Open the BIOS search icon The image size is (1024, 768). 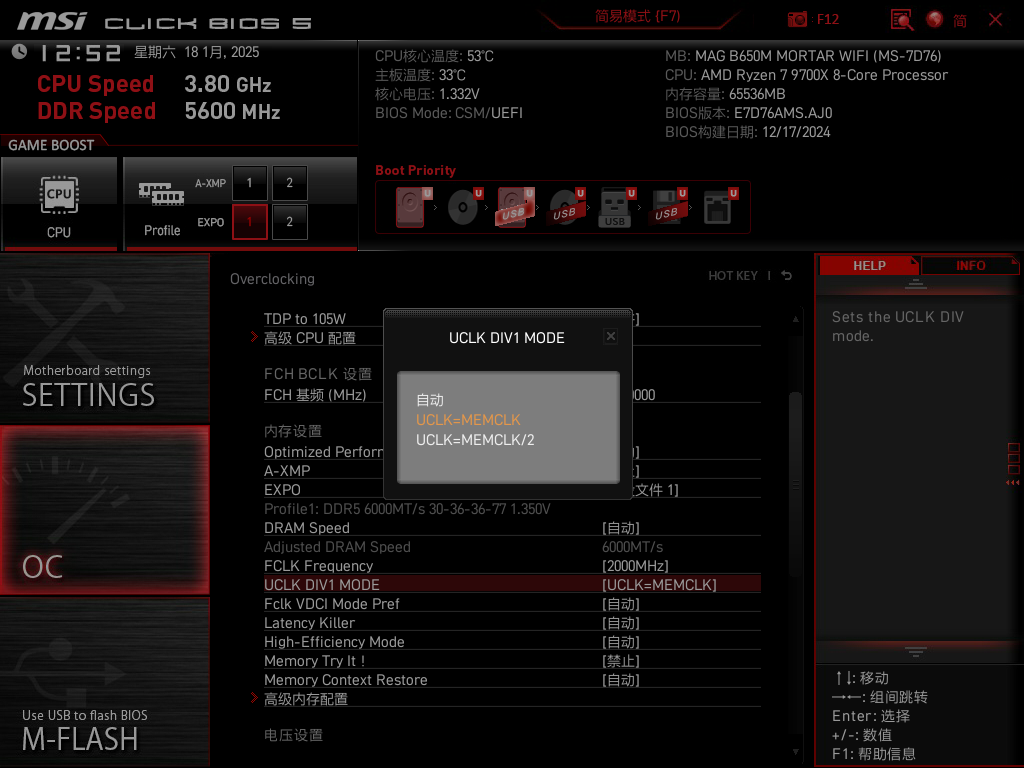click(901, 19)
